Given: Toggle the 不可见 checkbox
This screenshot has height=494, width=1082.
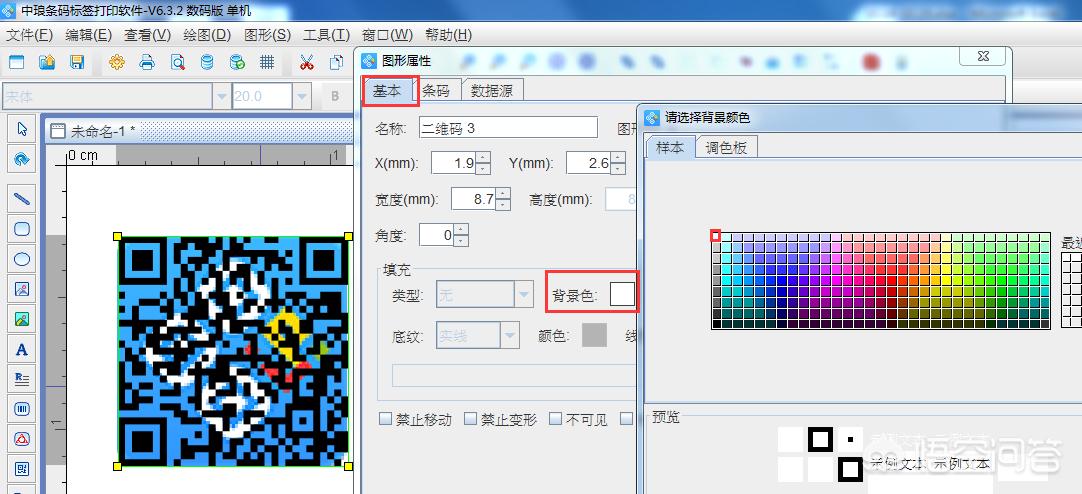Looking at the screenshot, I should point(555,419).
